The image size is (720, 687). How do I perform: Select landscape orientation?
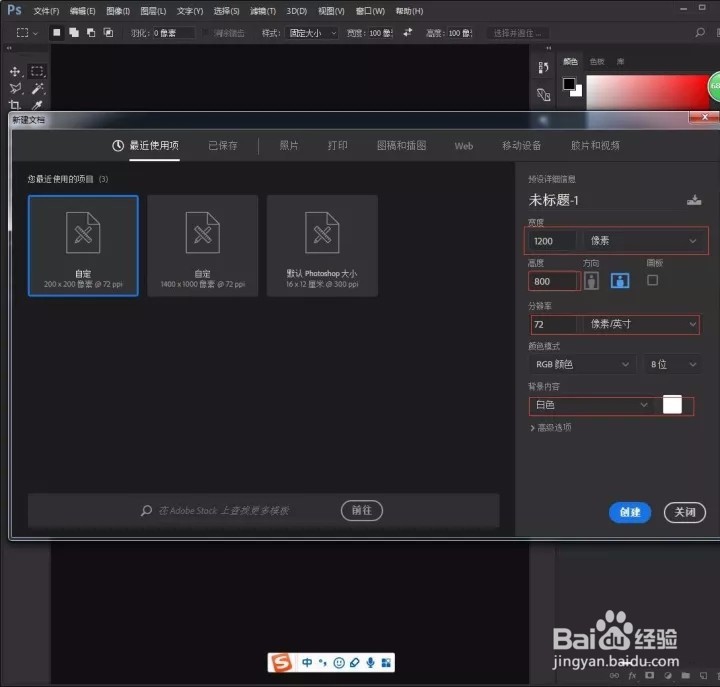620,281
